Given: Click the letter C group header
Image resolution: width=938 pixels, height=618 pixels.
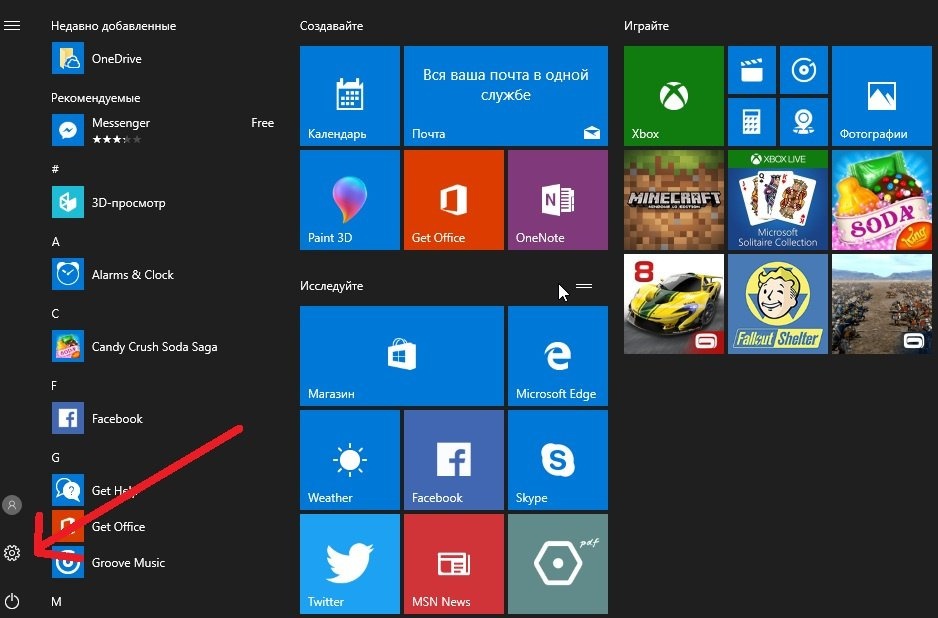Looking at the screenshot, I should pyautogui.click(x=56, y=314).
